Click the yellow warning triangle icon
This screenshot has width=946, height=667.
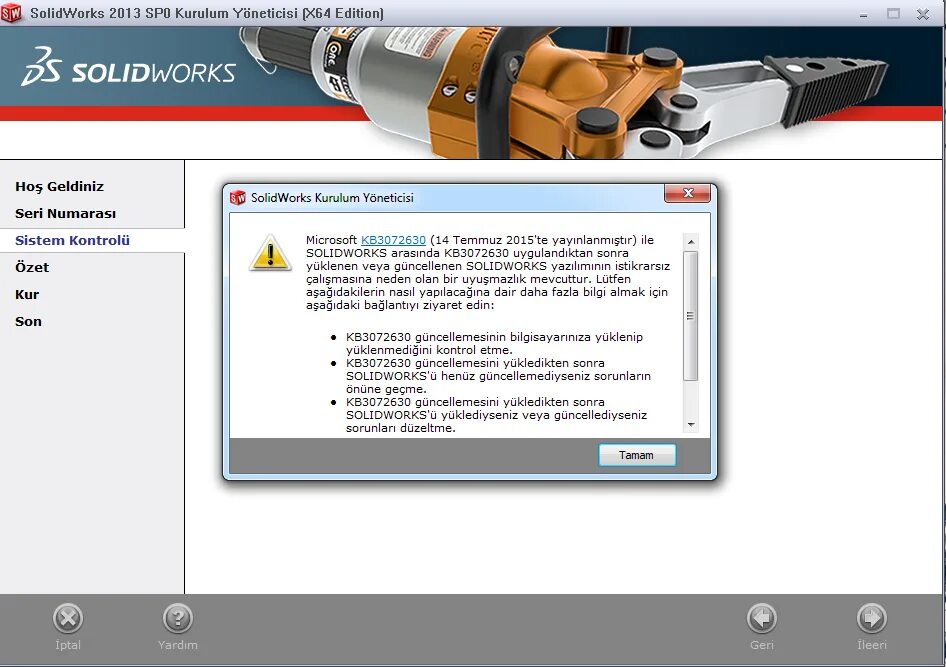click(270, 253)
